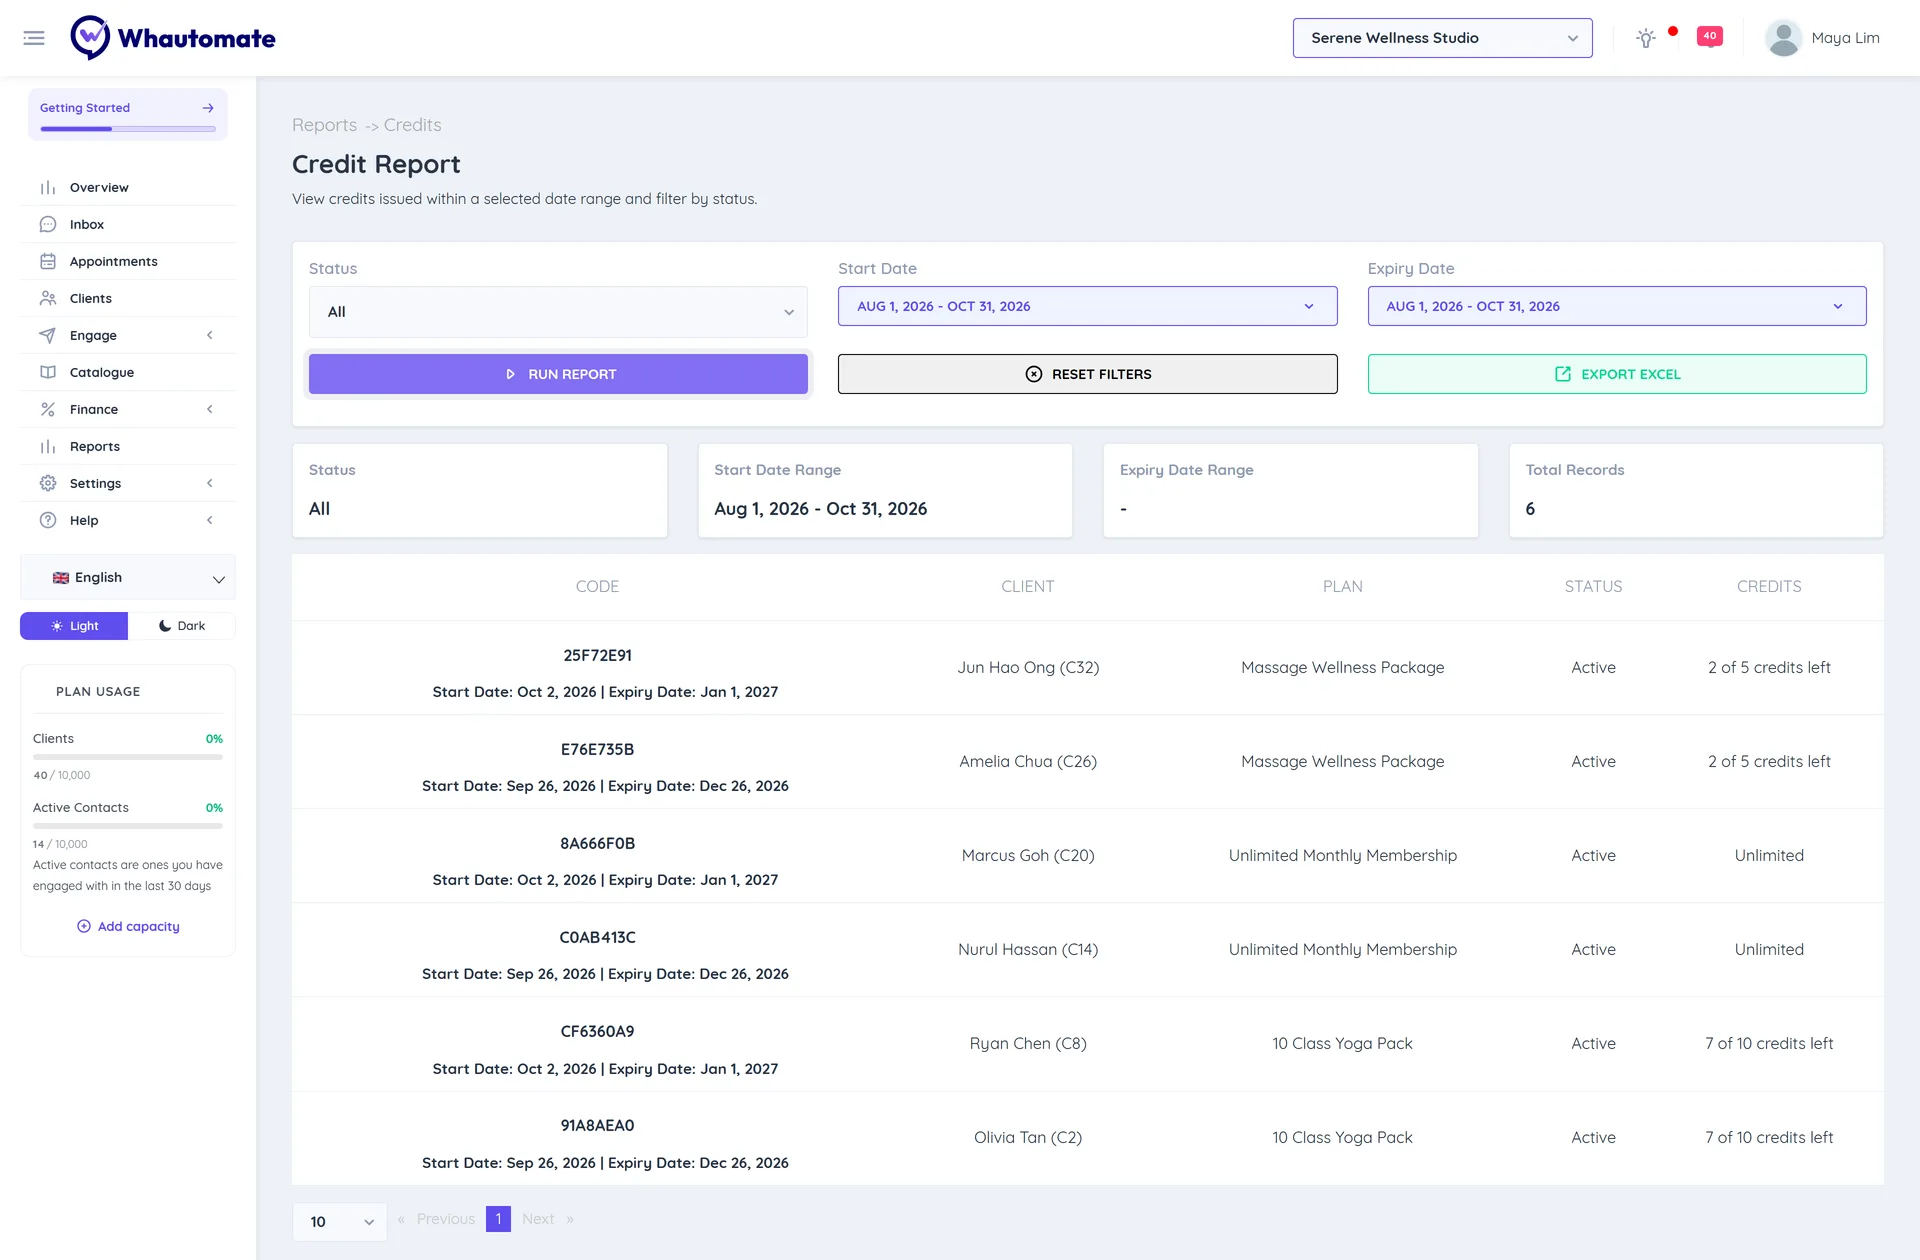Screen dimensions: 1920x1260
Task: Expand the Engage submenu chevron
Action: [210, 336]
